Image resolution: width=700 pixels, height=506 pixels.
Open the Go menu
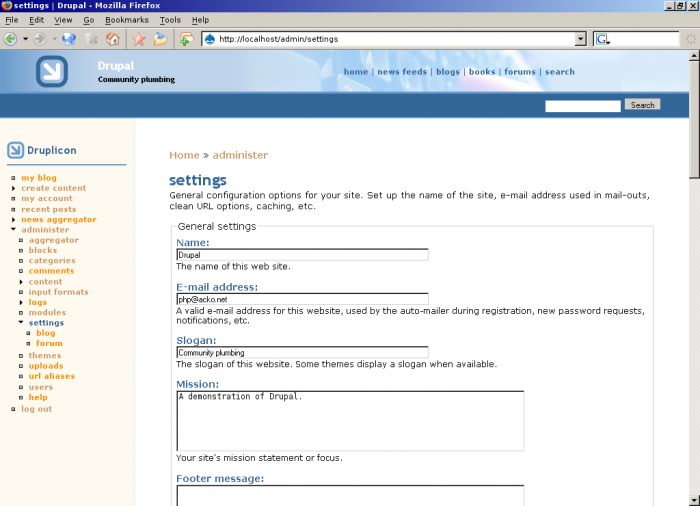(88, 20)
